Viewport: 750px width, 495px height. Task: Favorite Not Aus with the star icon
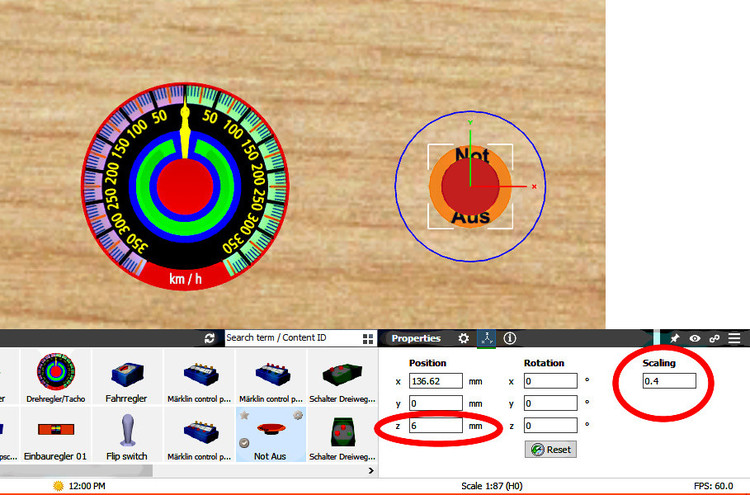coord(244,415)
